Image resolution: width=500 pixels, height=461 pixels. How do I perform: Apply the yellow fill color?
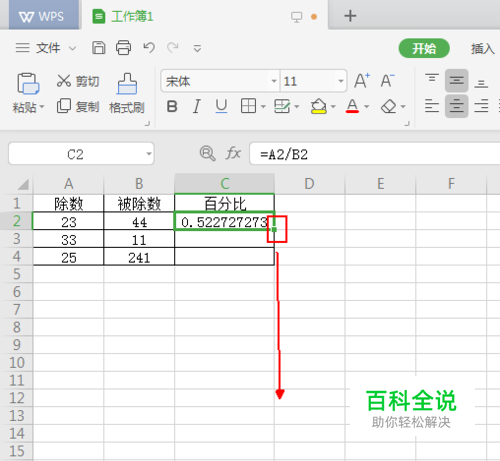click(319, 106)
